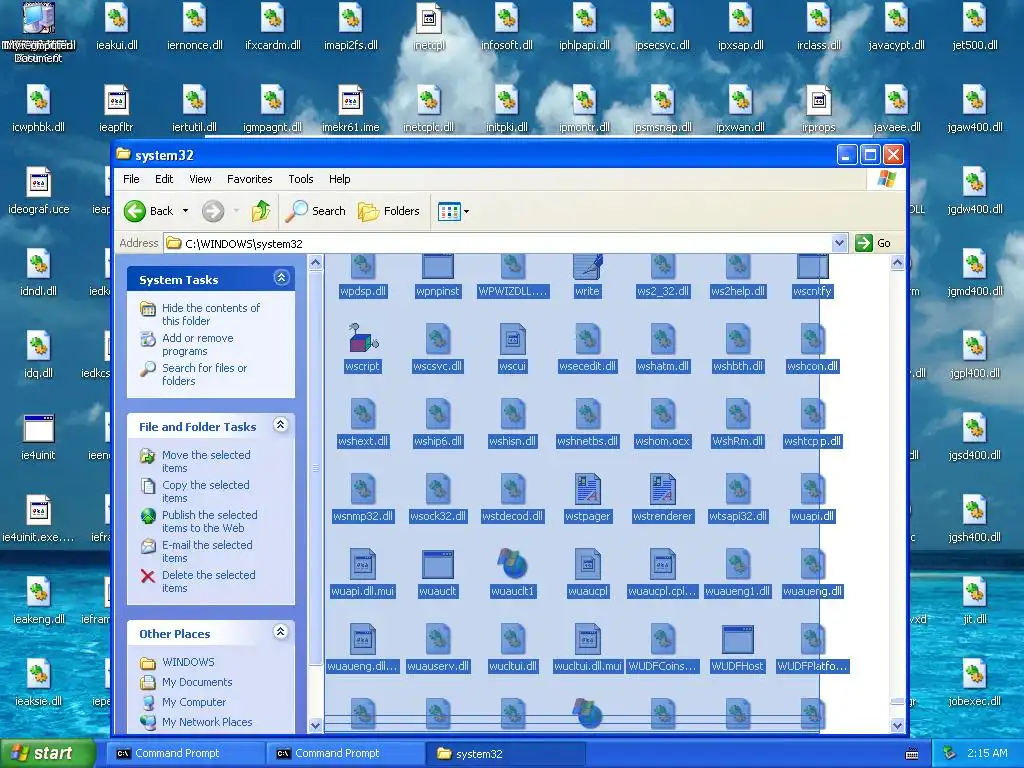1024x768 pixels.
Task: Click E-mail the selected items link
Action: (206, 551)
